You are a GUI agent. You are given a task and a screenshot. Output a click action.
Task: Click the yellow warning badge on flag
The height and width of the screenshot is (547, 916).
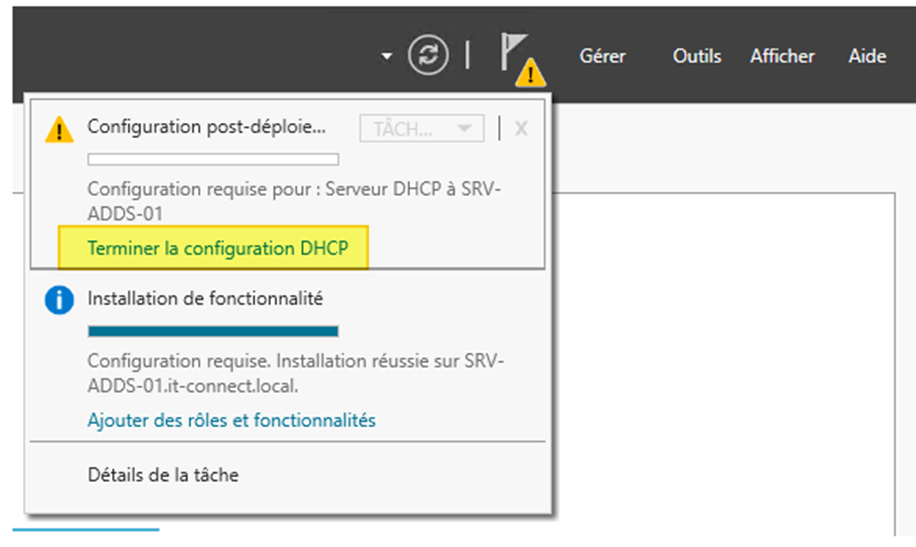(530, 72)
